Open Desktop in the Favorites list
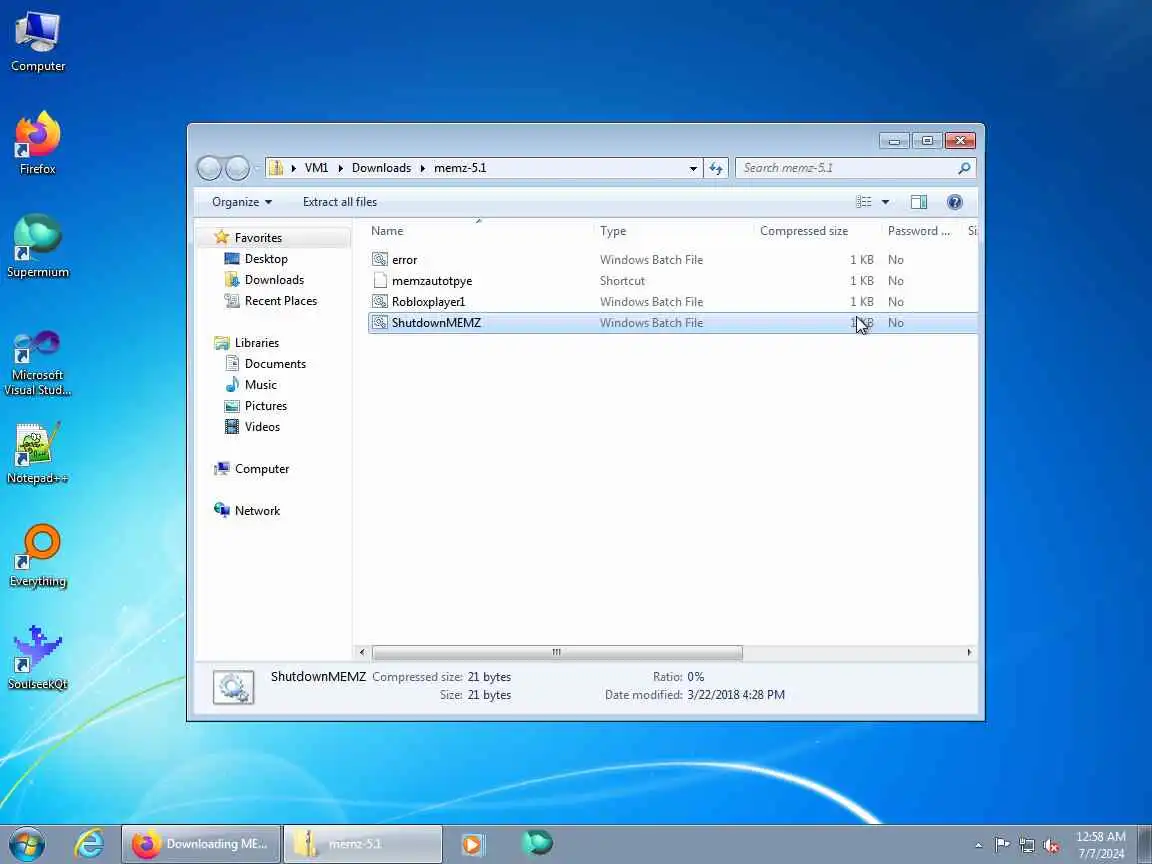The image size is (1152, 864). pyautogui.click(x=266, y=259)
